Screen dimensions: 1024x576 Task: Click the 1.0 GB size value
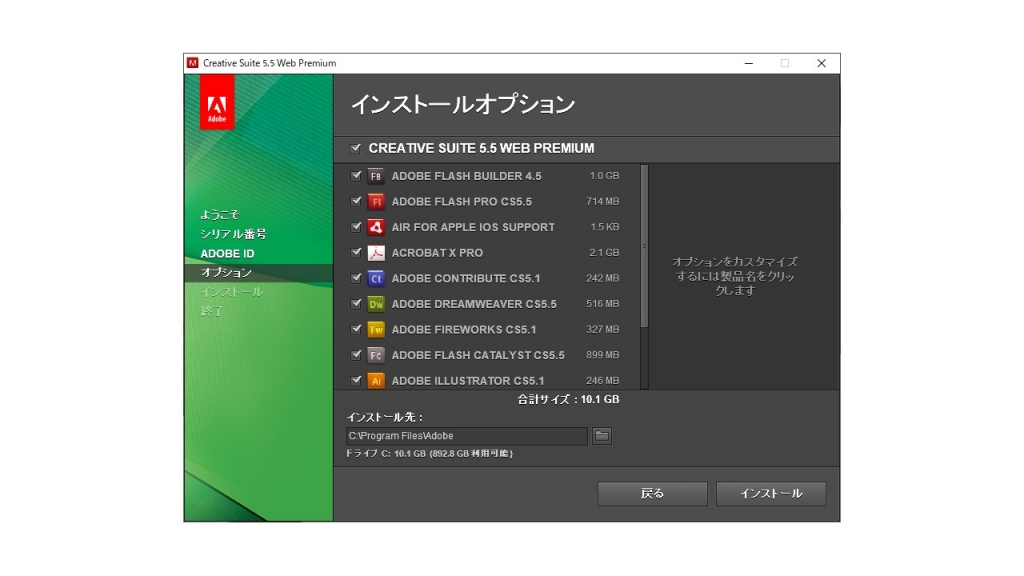604,176
